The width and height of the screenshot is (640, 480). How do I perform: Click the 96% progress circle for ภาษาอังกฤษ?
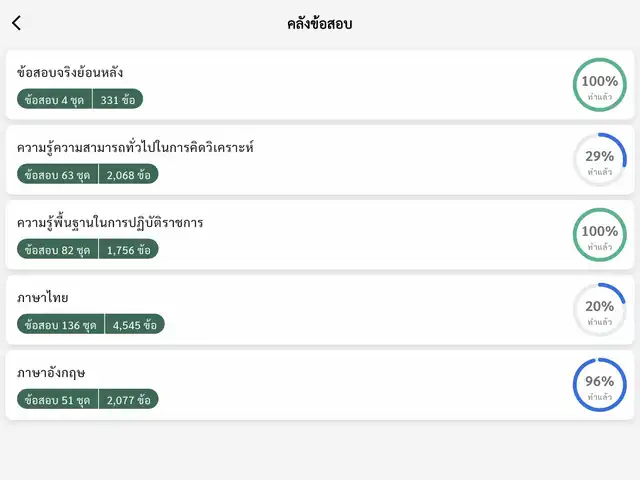coord(599,385)
